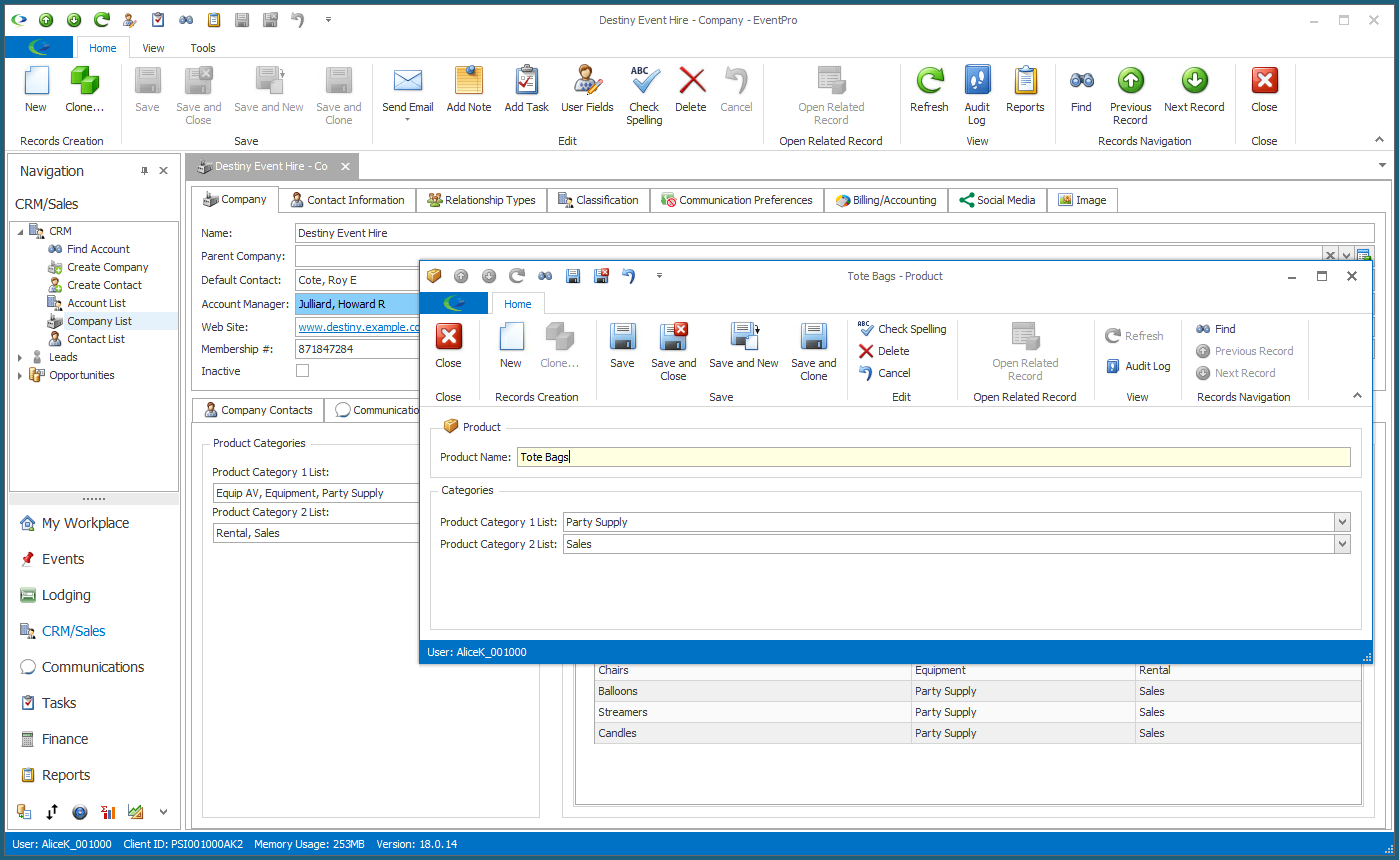Click Membership # field
The width and height of the screenshot is (1399, 860).
[357, 349]
